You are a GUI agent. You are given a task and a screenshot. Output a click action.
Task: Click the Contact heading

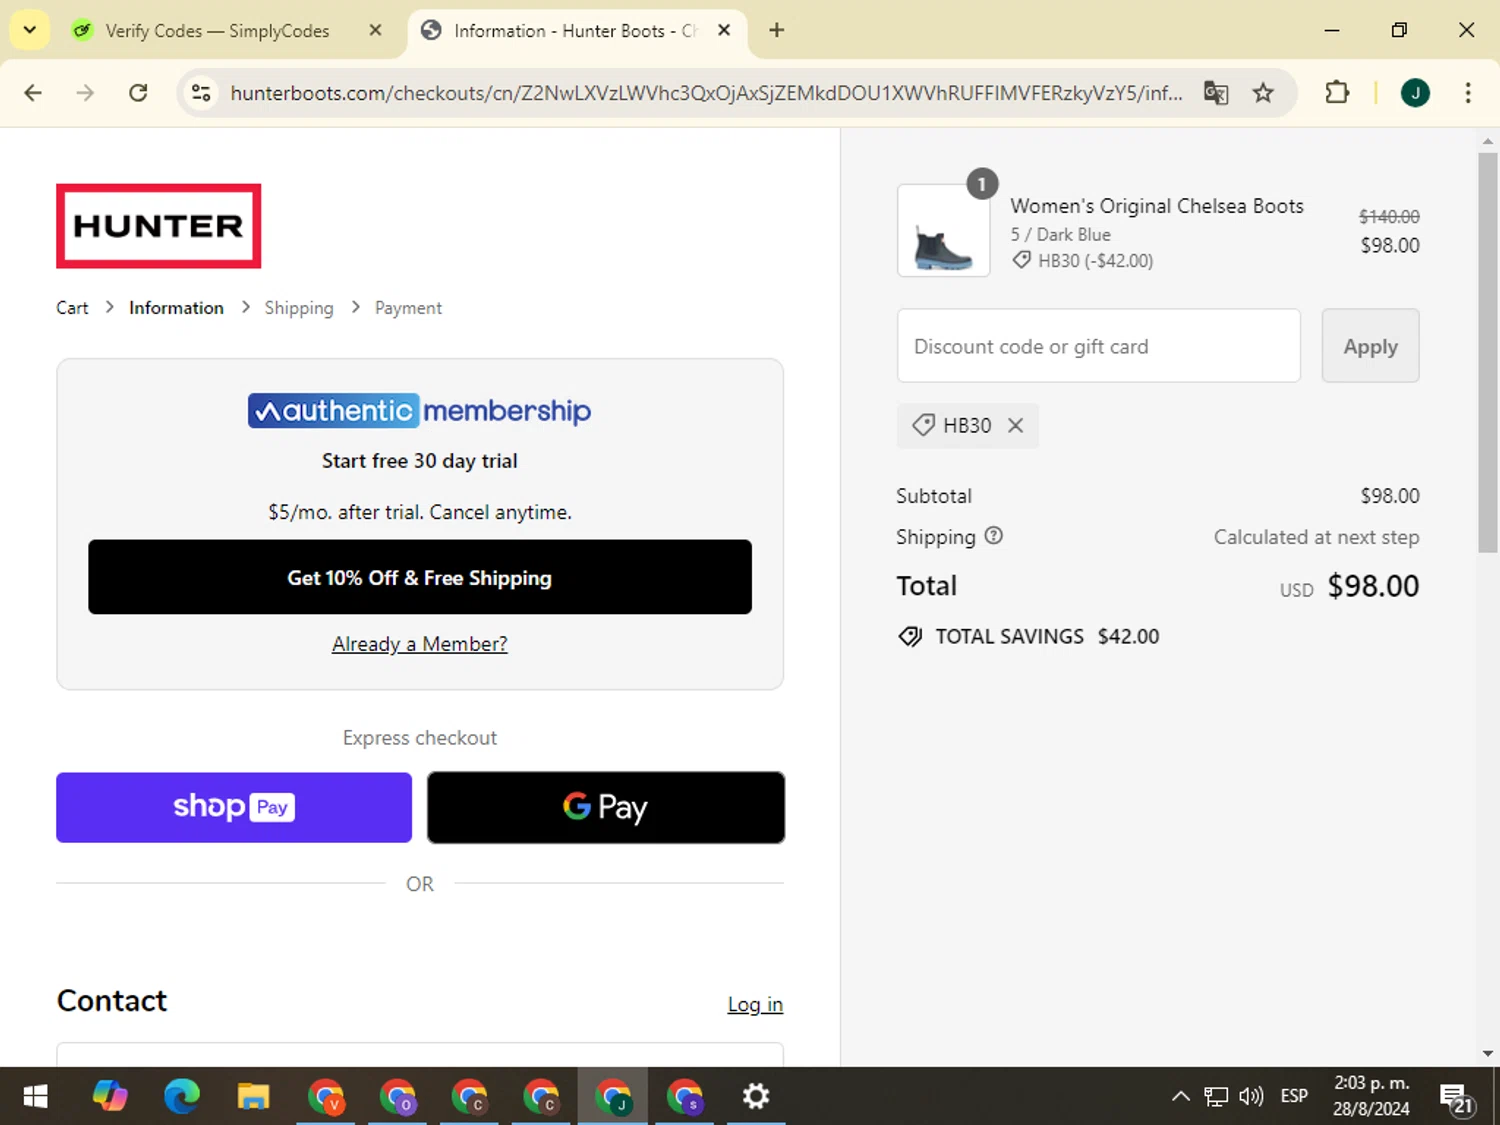pyautogui.click(x=112, y=1001)
